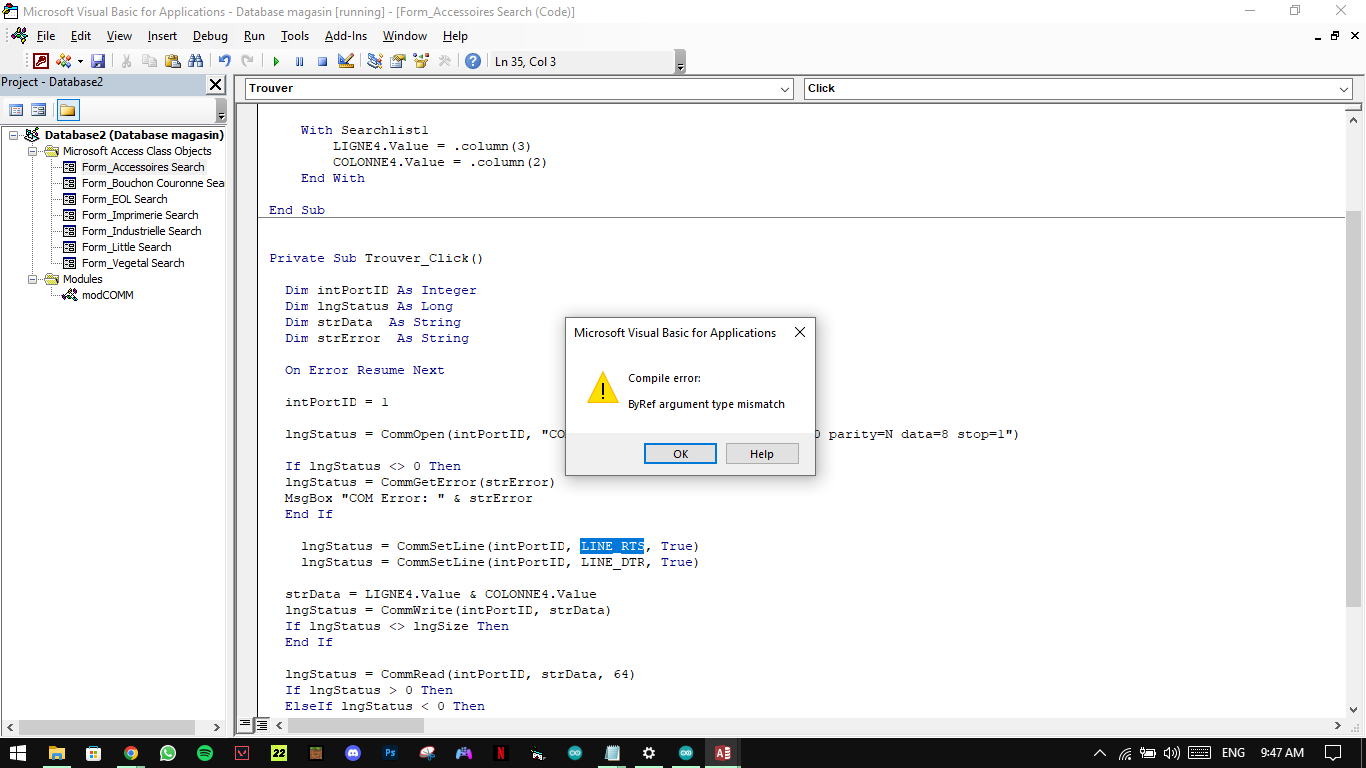Click the Run (Continue) green play icon
Screen dimensions: 1366x768
276,61
